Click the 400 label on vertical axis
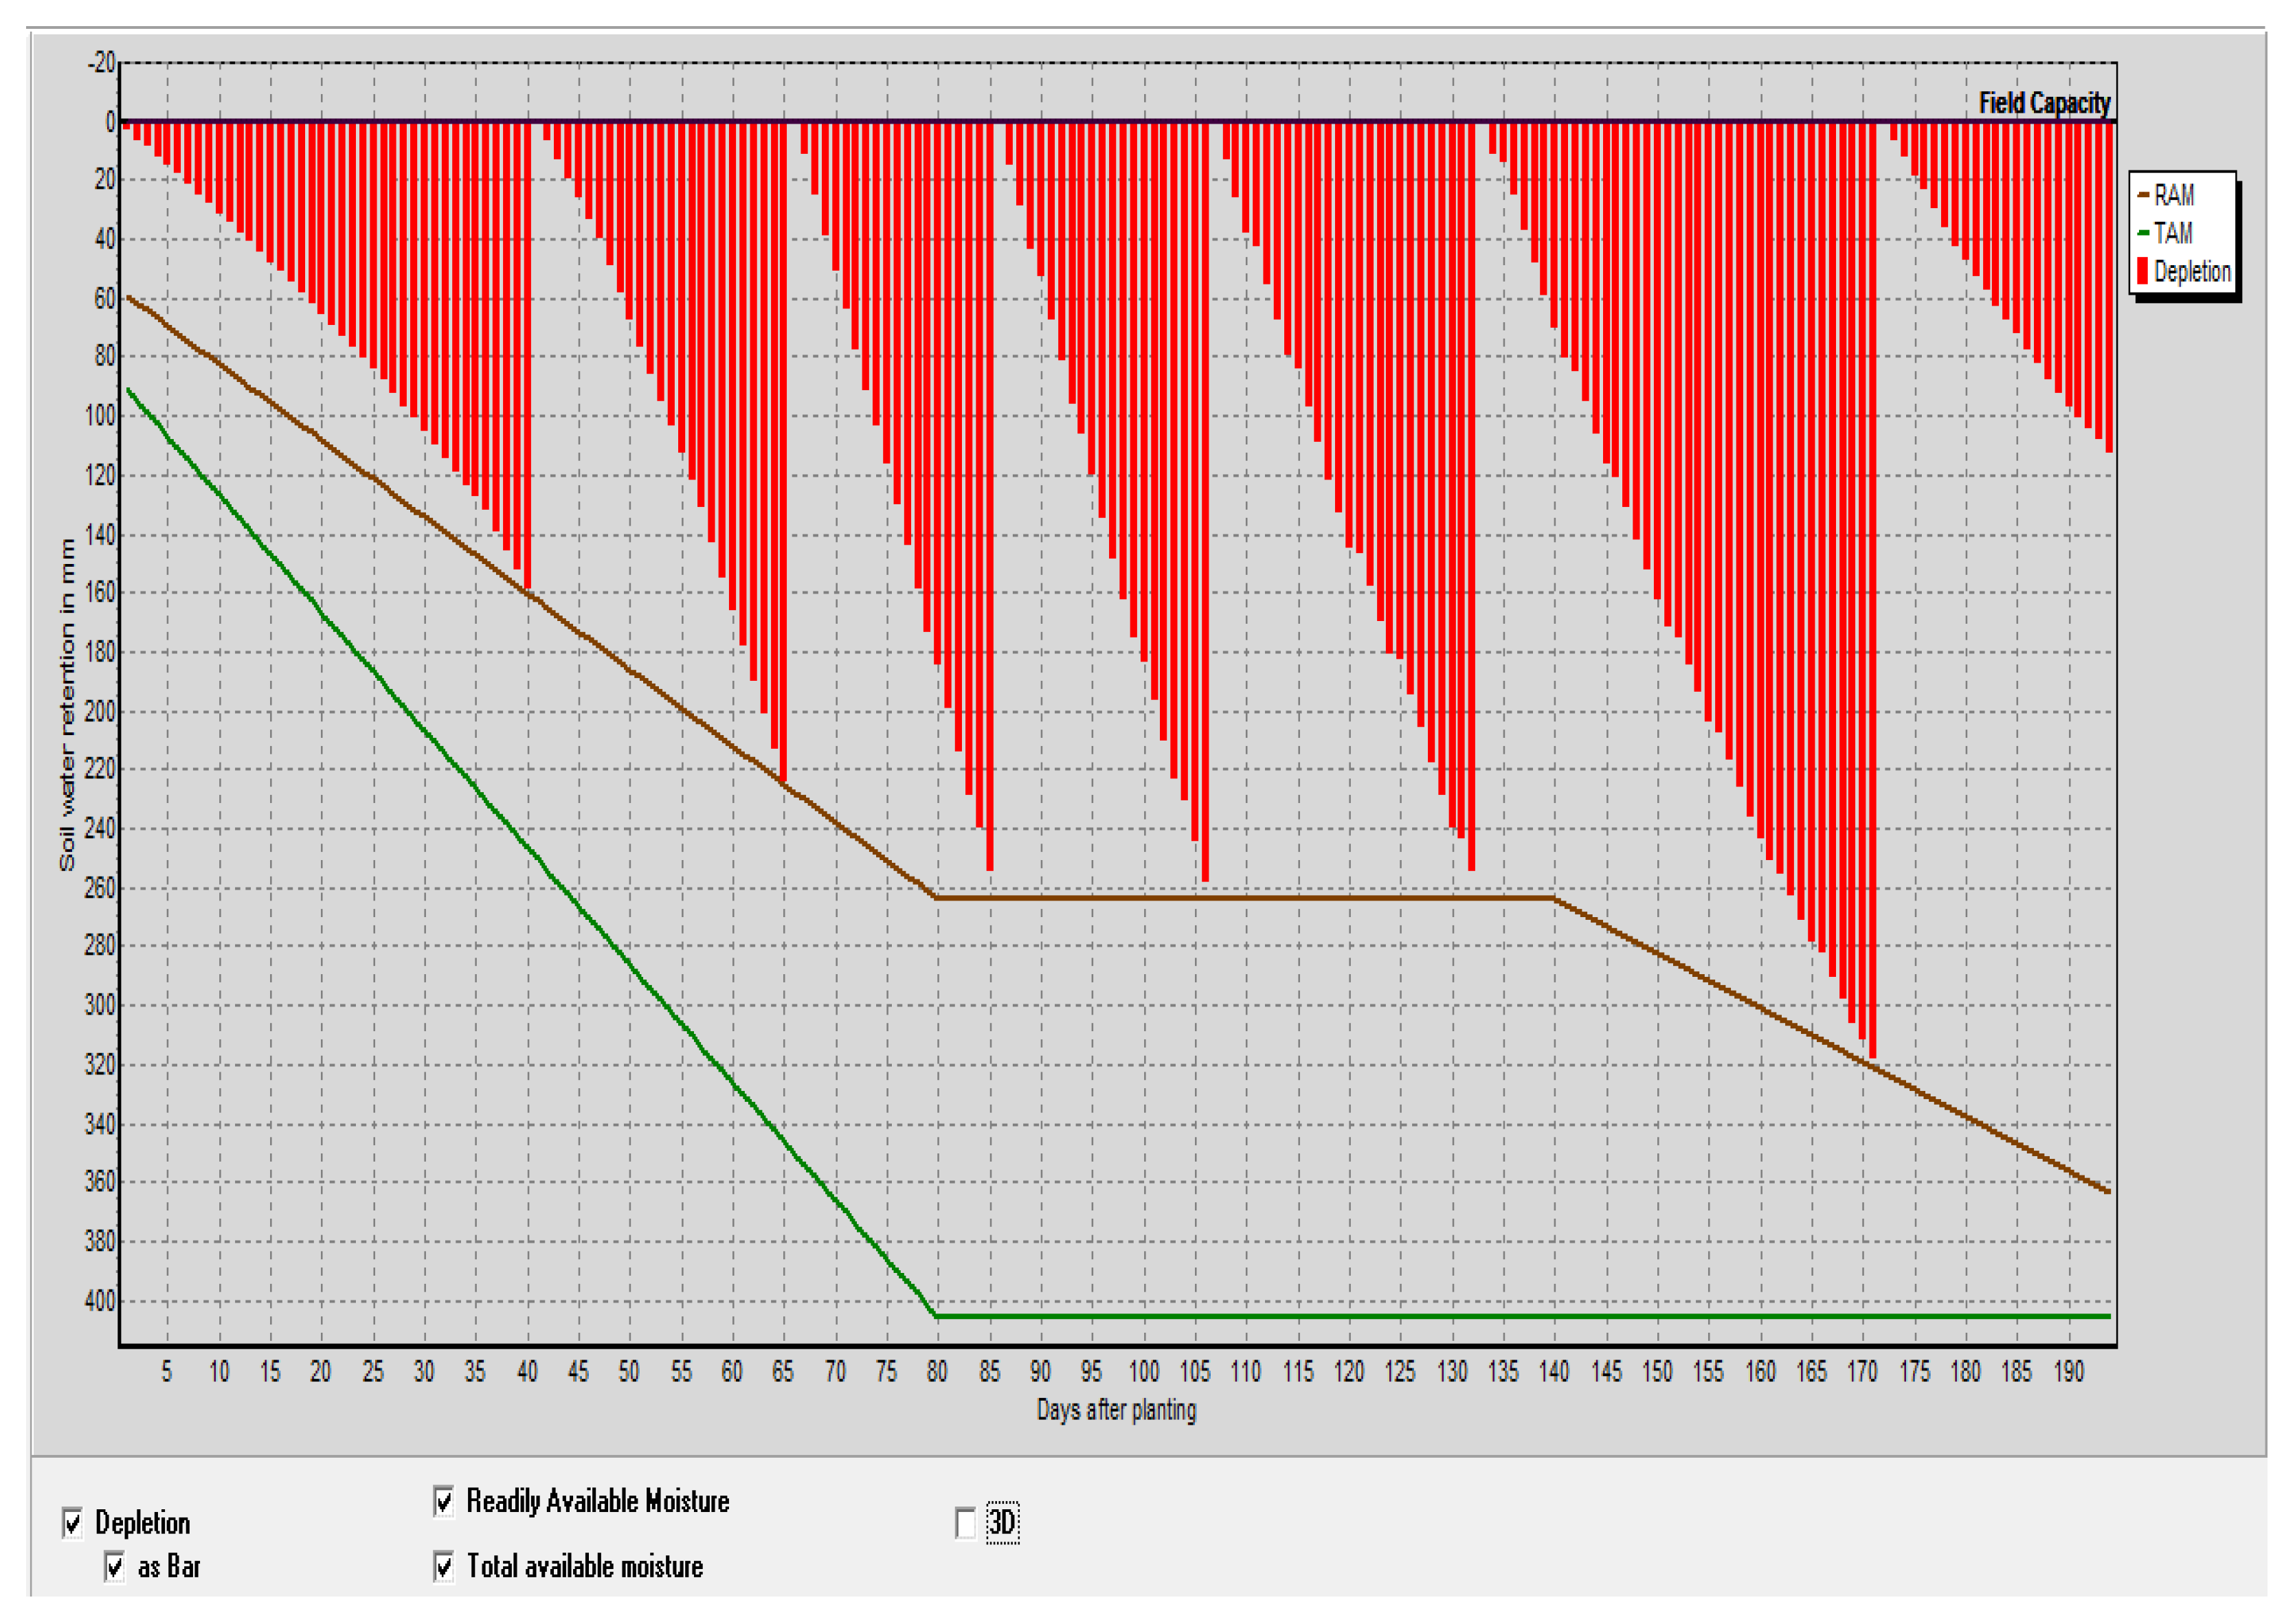 (100, 1301)
